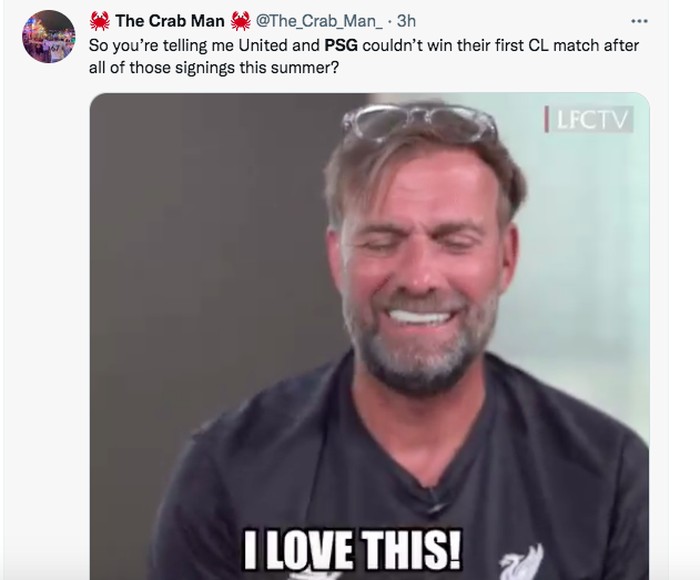Click the crab emoji after the name
The width and height of the screenshot is (700, 580).
tap(240, 22)
